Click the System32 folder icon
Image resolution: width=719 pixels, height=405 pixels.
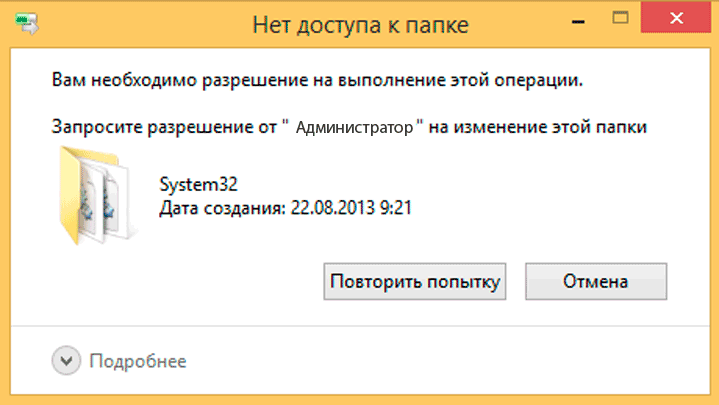click(x=93, y=196)
